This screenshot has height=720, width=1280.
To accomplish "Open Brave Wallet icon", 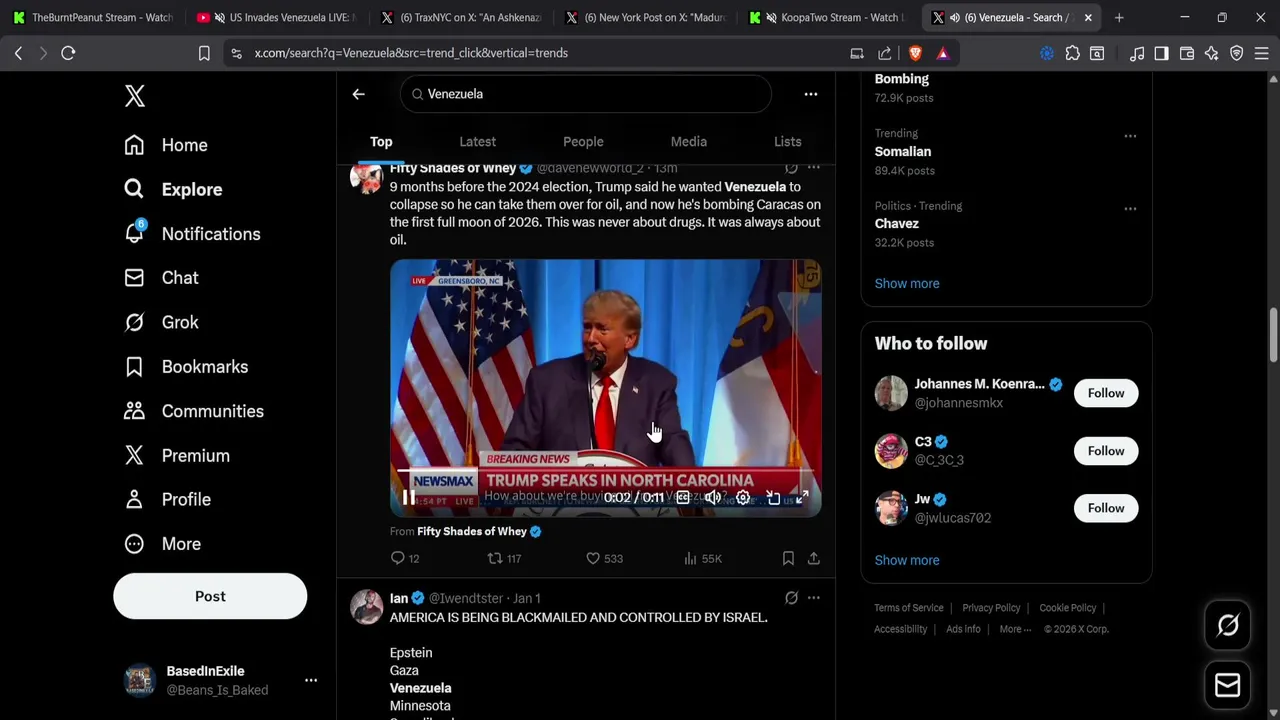I will pos(1187,53).
